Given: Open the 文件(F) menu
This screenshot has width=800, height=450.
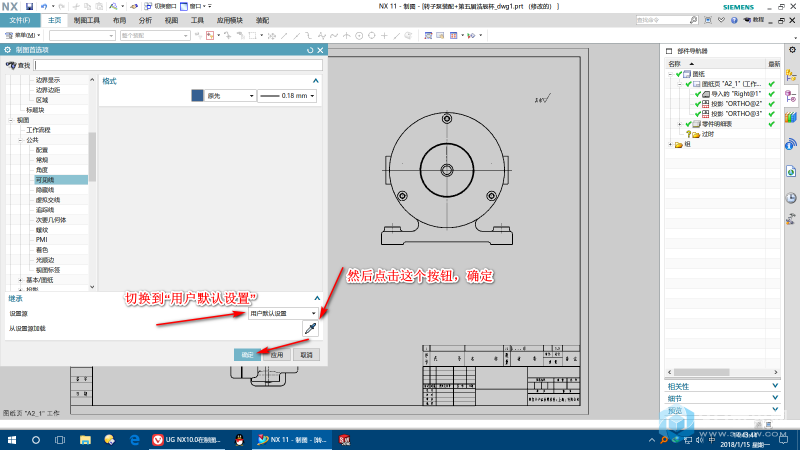Looking at the screenshot, I should pos(19,20).
